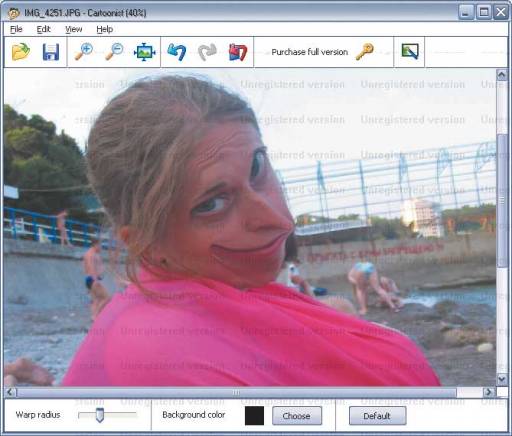The height and width of the screenshot is (436, 512).
Task: Open the image preview icon on toolbar
Action: (x=410, y=51)
